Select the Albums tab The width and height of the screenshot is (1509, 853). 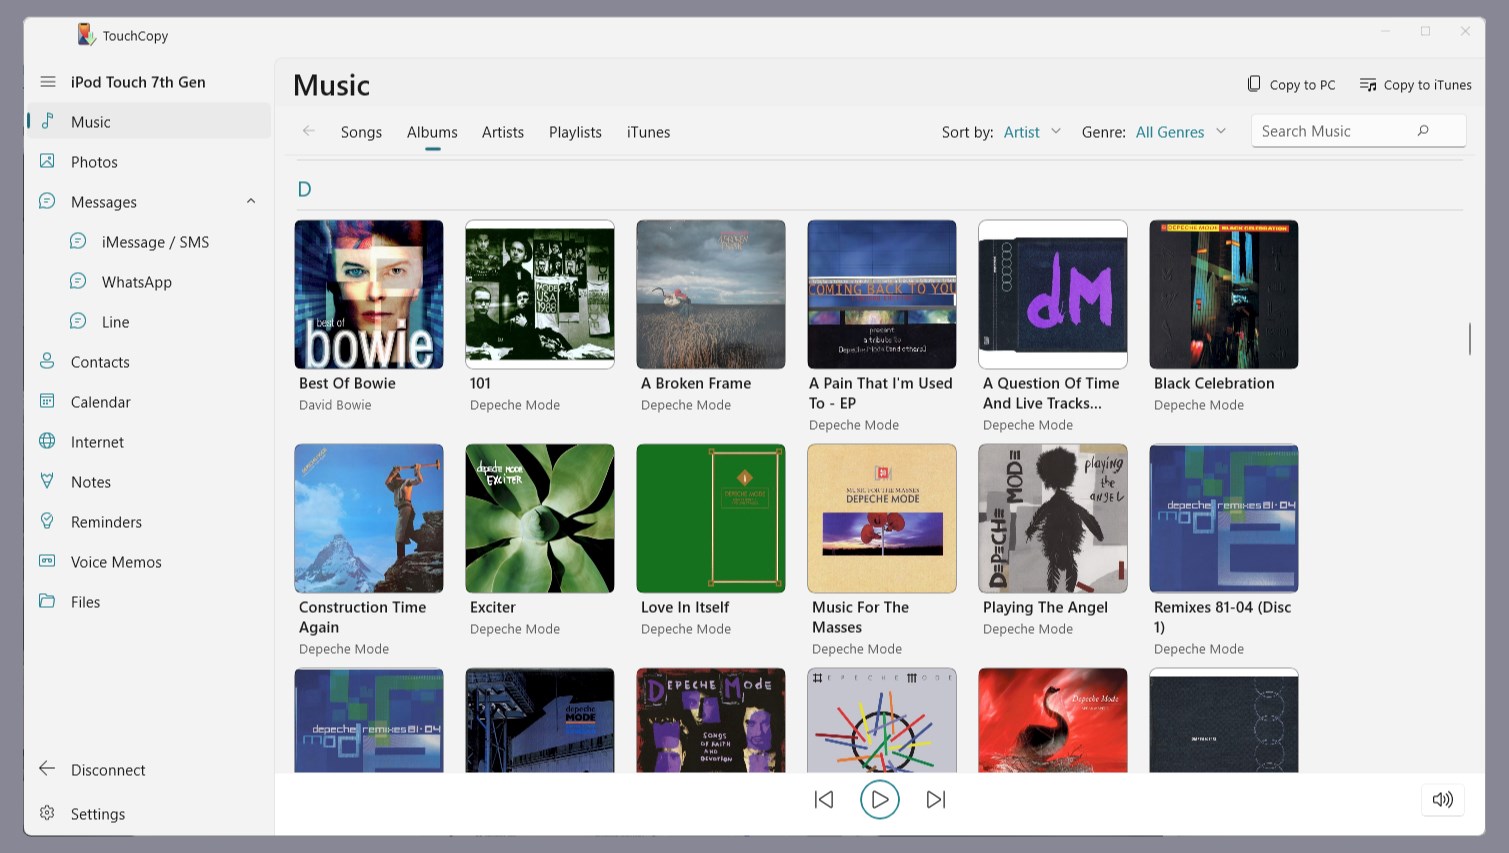pos(432,132)
